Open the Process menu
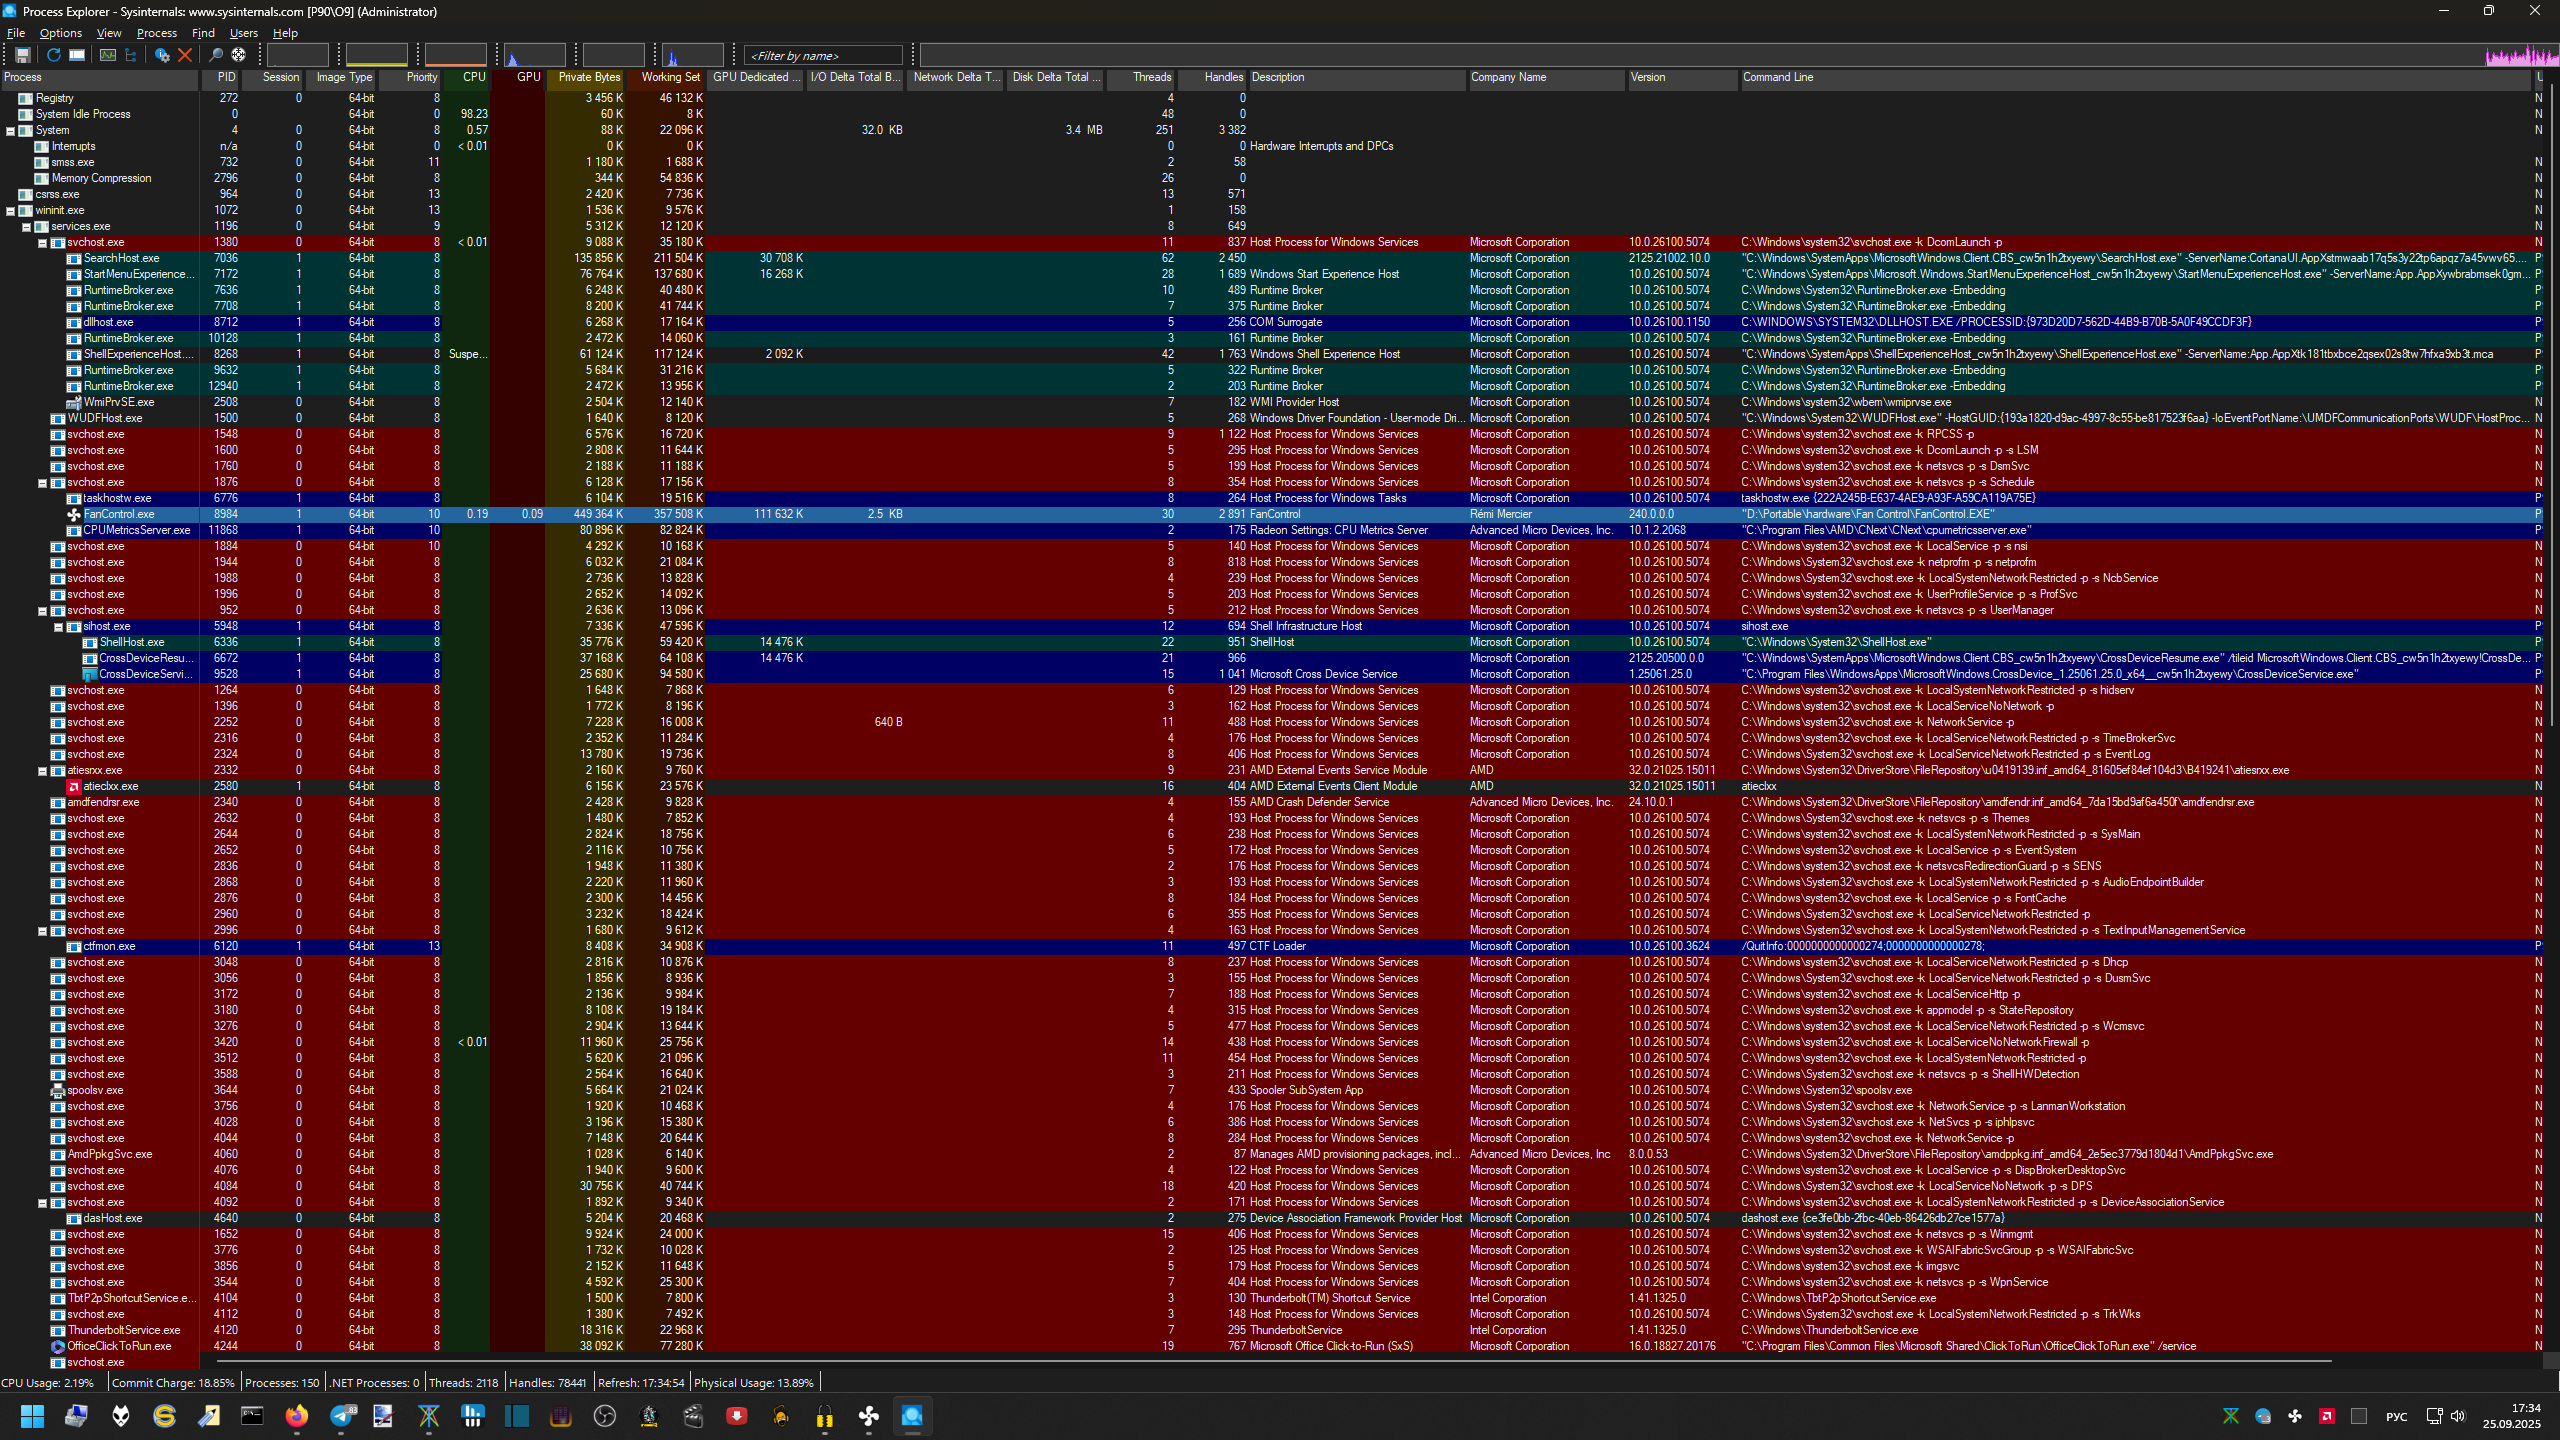The image size is (2560, 1440). point(156,33)
